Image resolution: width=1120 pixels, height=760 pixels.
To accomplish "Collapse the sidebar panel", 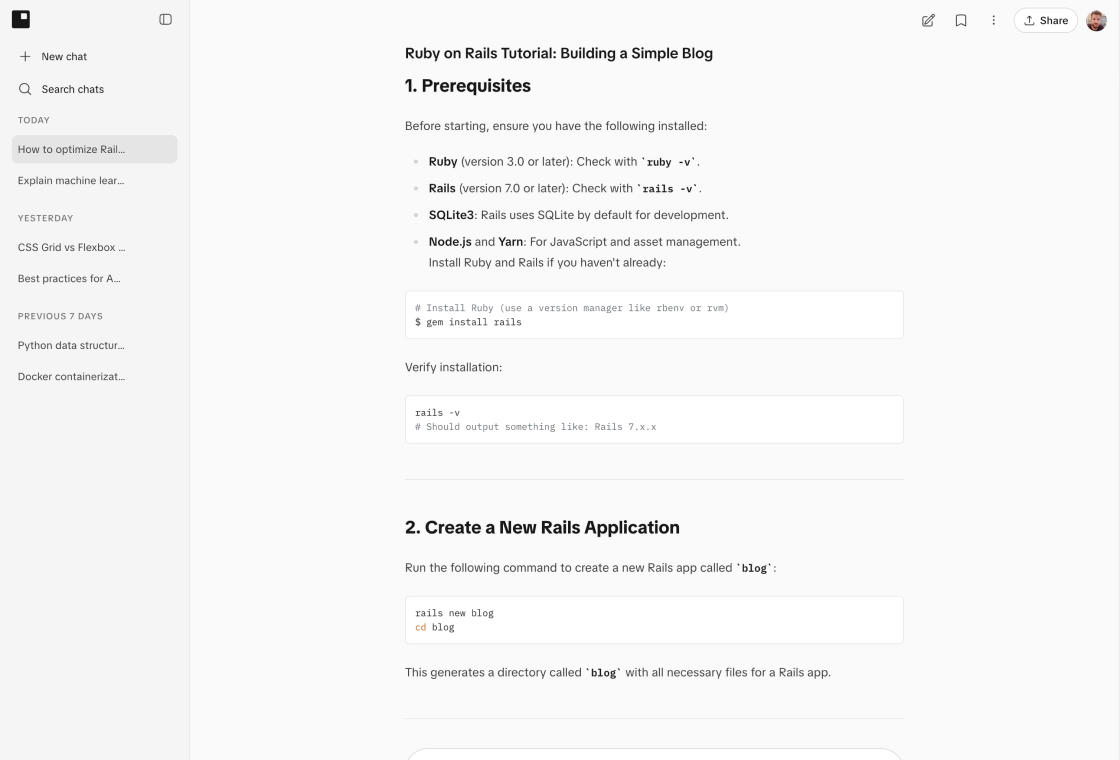I will click(165, 19).
